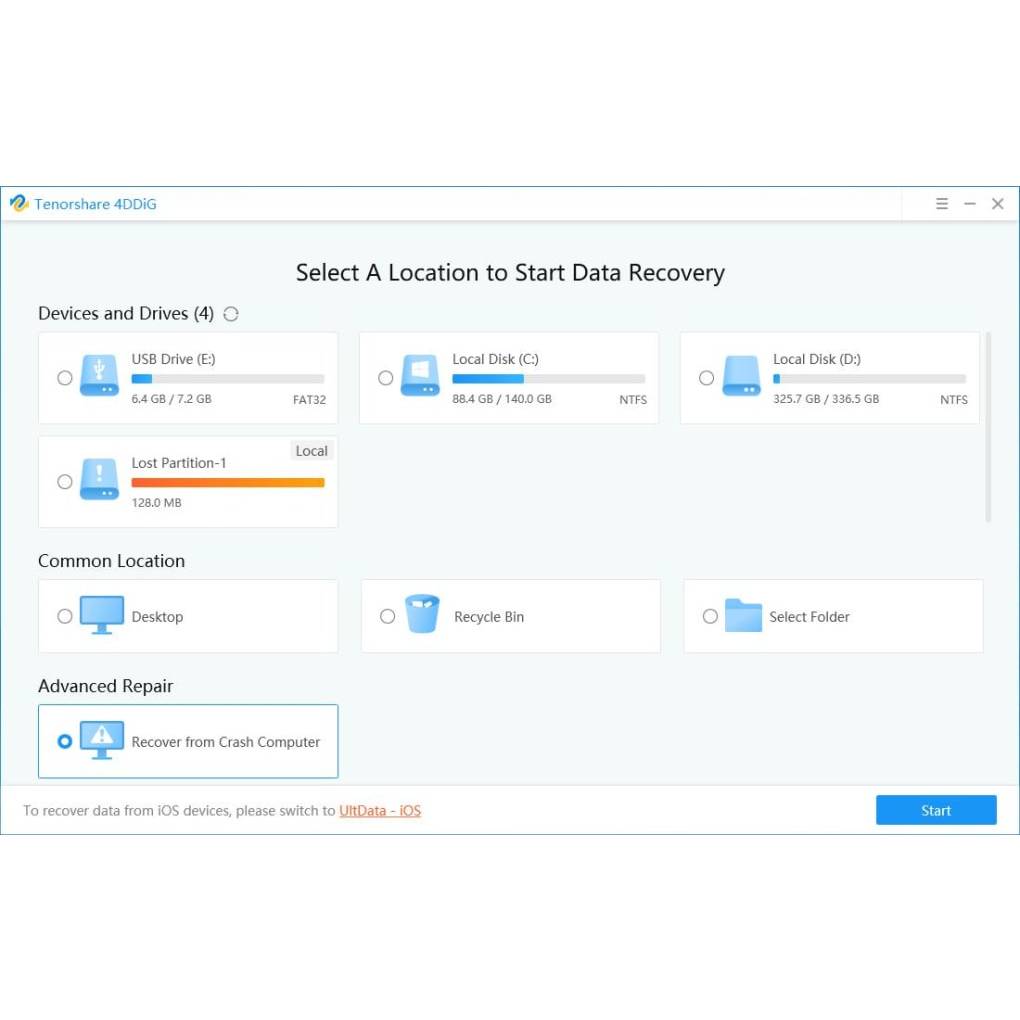Click the Local Disk (D:) usage bar
This screenshot has width=1020, height=1020.
click(x=870, y=379)
